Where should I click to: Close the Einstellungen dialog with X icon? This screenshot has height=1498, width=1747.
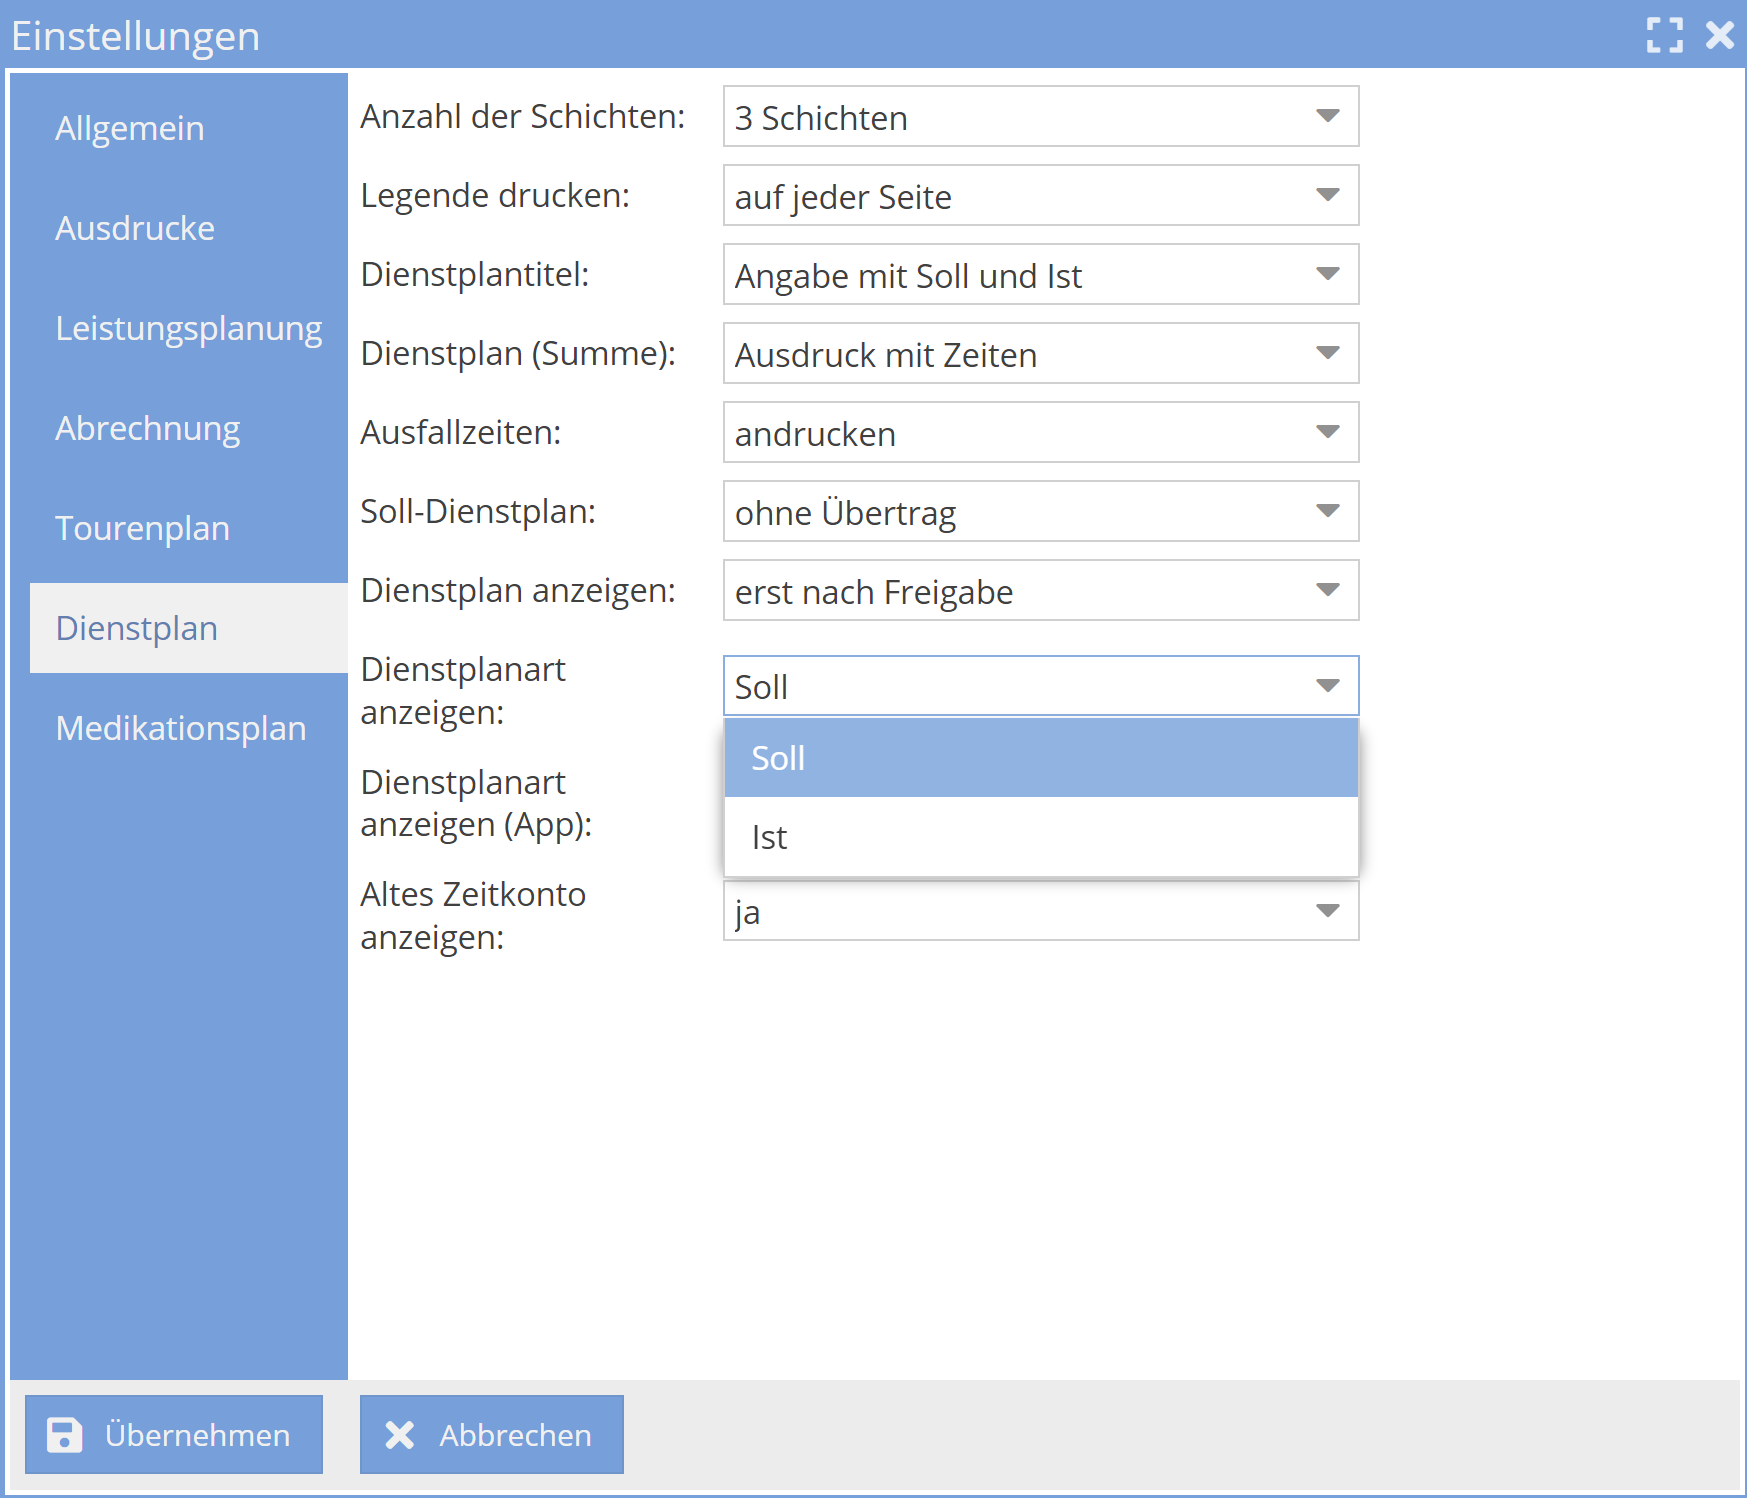[1720, 35]
